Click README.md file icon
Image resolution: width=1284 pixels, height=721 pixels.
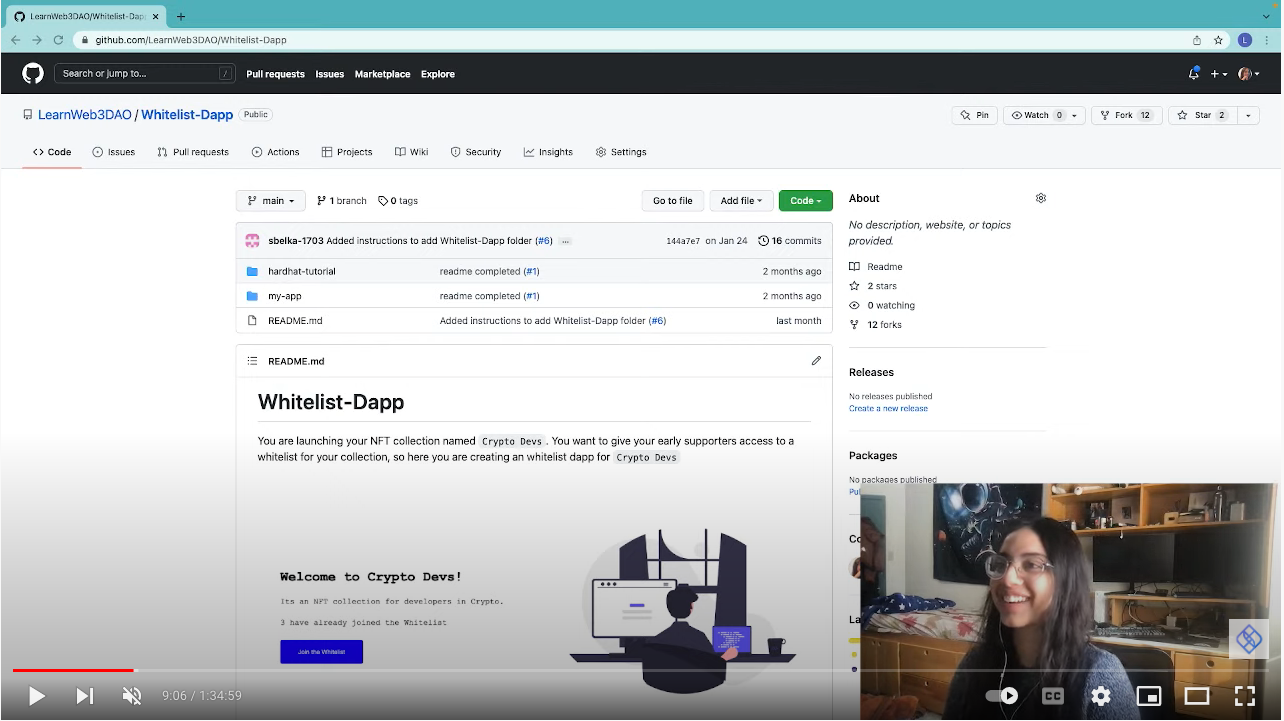(x=252, y=321)
